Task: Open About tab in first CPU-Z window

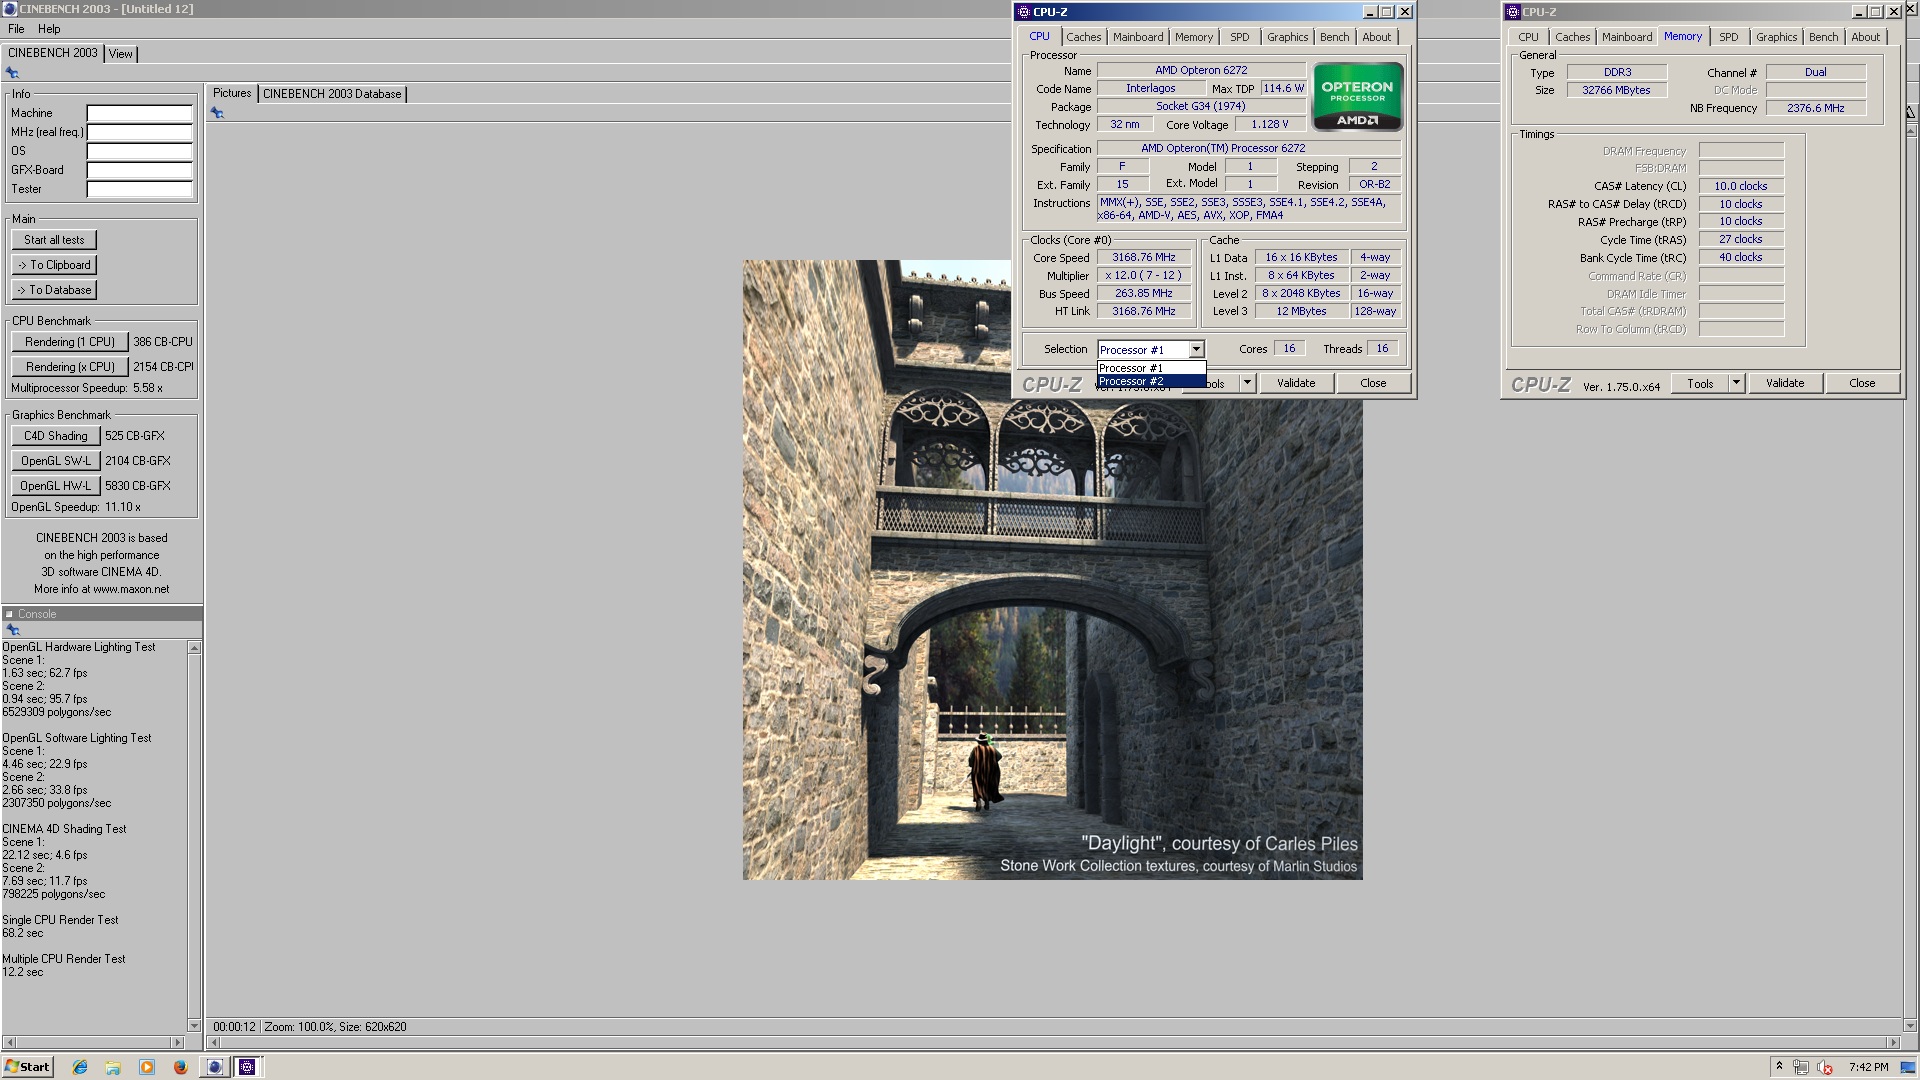Action: pos(1376,37)
